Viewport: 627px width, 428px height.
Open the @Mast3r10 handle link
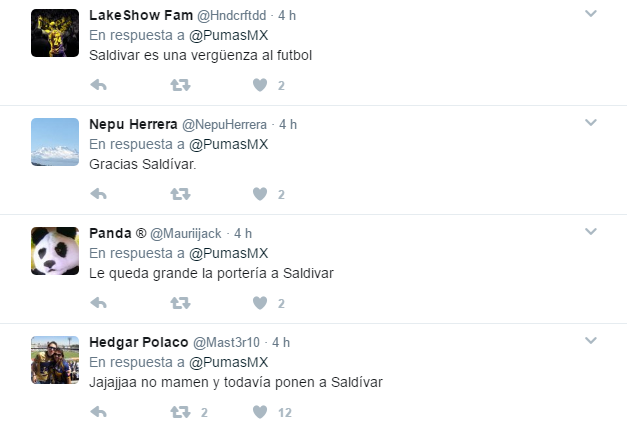pyautogui.click(x=226, y=342)
